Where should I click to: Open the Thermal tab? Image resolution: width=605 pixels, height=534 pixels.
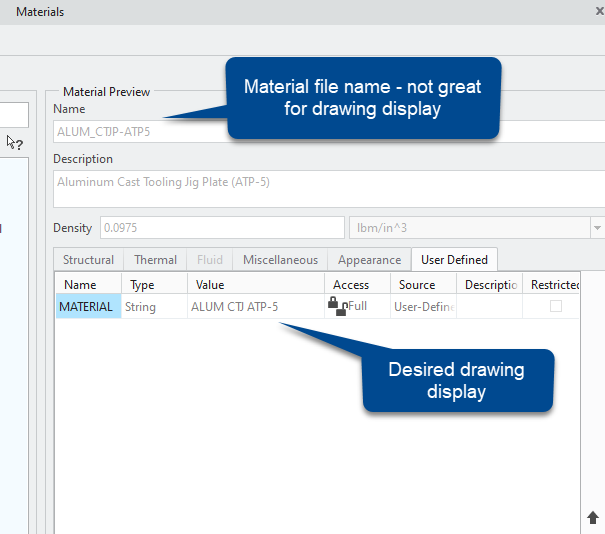point(155,260)
